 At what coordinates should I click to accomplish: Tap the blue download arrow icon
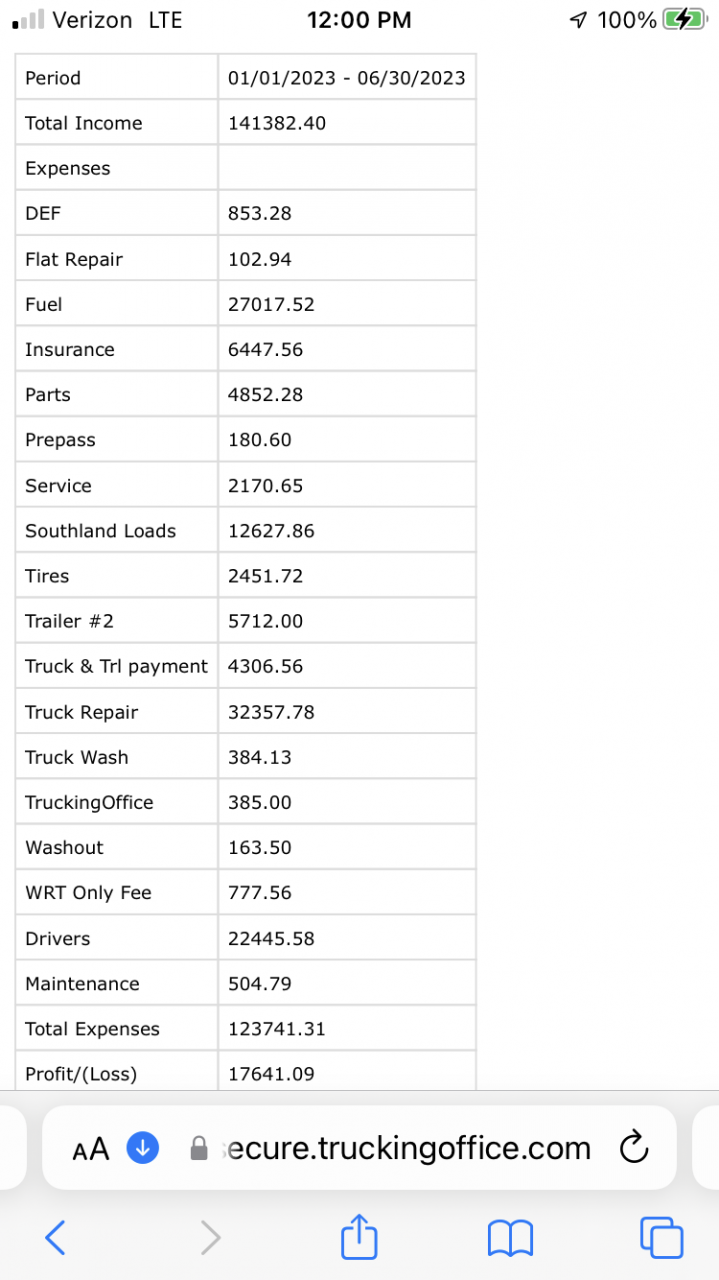click(143, 1148)
